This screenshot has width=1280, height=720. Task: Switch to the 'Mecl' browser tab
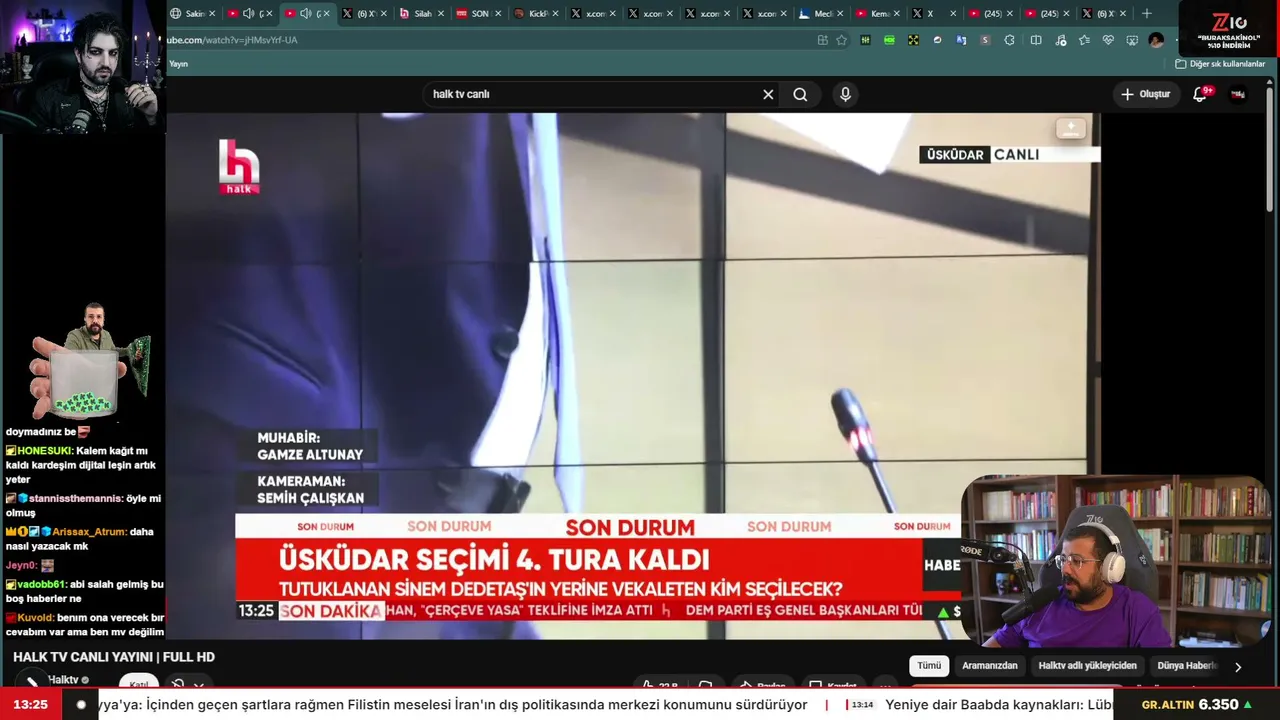820,14
